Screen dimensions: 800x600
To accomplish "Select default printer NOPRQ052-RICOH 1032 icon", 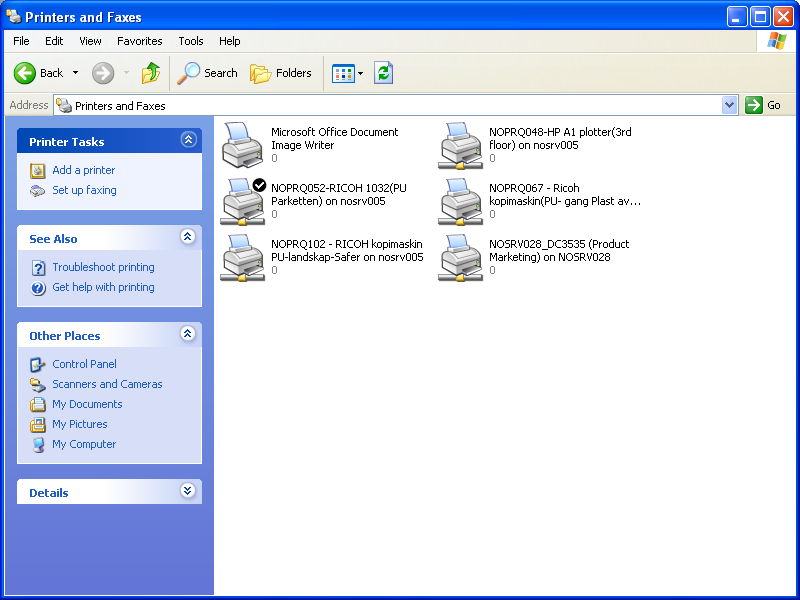I will click(x=242, y=200).
